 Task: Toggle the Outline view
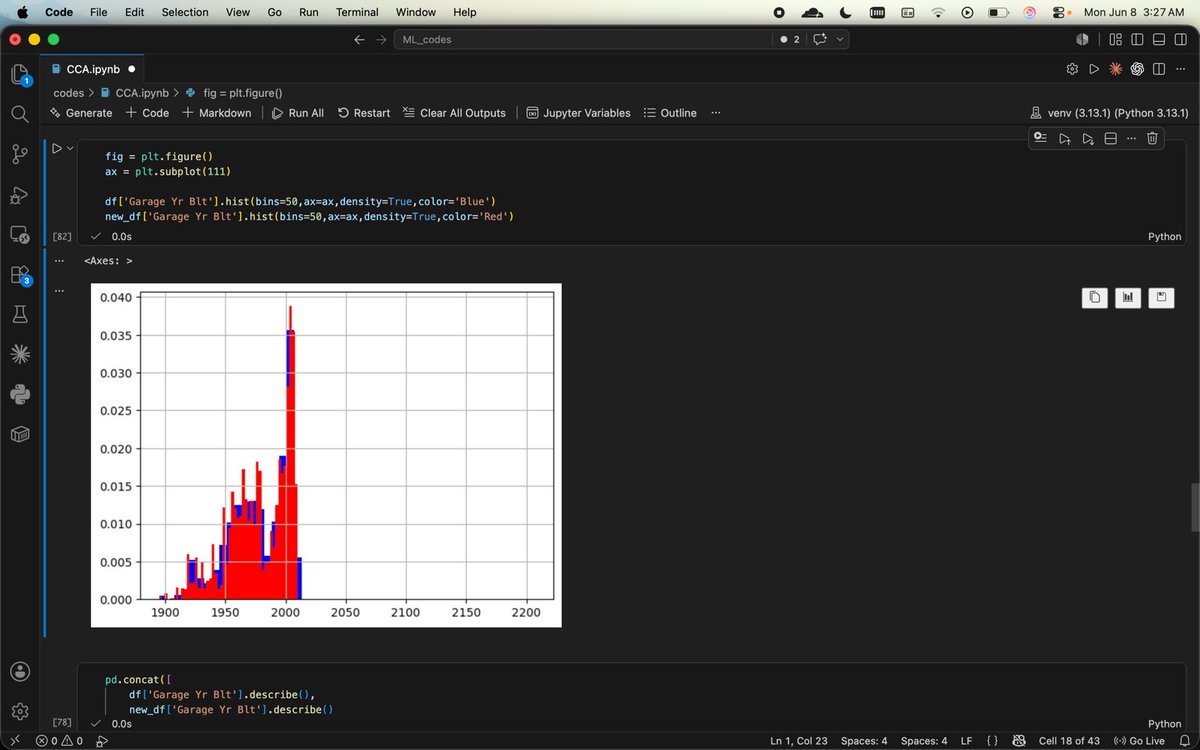coord(670,113)
